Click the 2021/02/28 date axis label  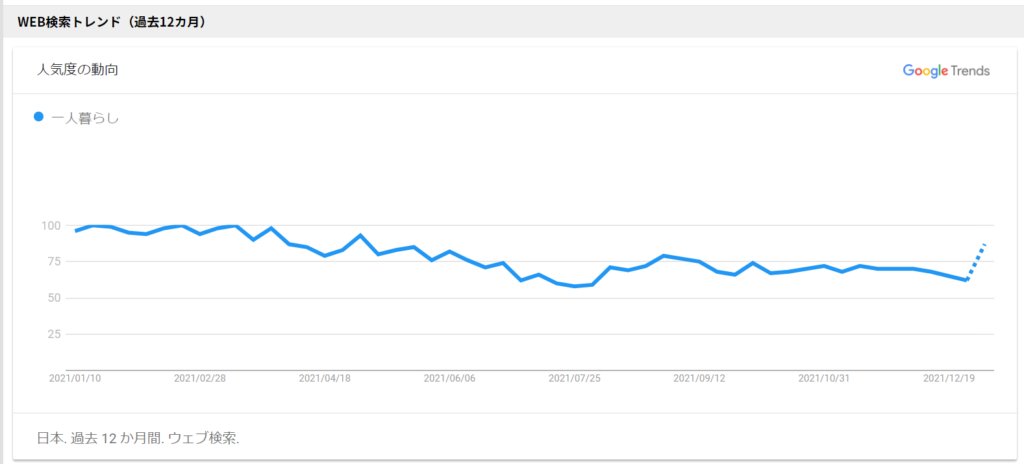click(199, 378)
